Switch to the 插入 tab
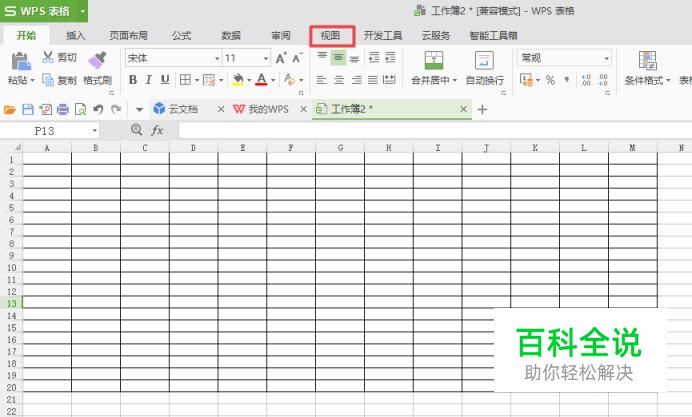The height and width of the screenshot is (417, 692). click(75, 36)
